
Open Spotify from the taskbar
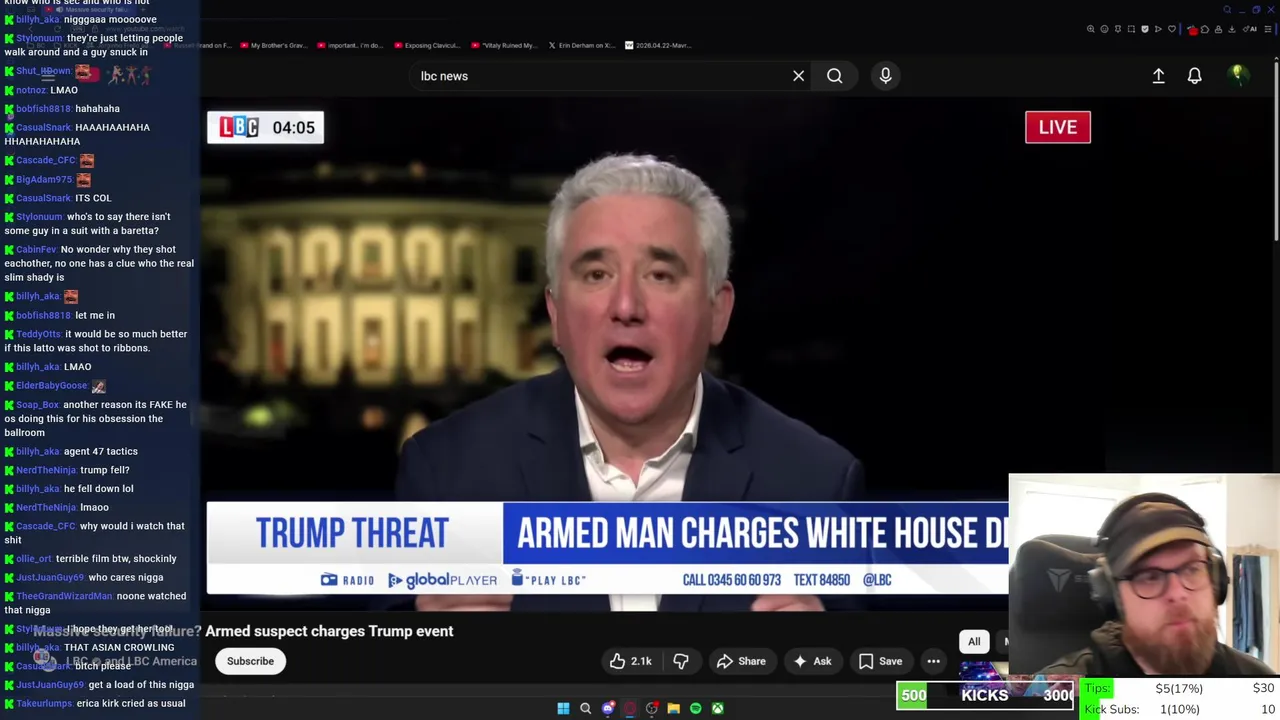pos(695,708)
